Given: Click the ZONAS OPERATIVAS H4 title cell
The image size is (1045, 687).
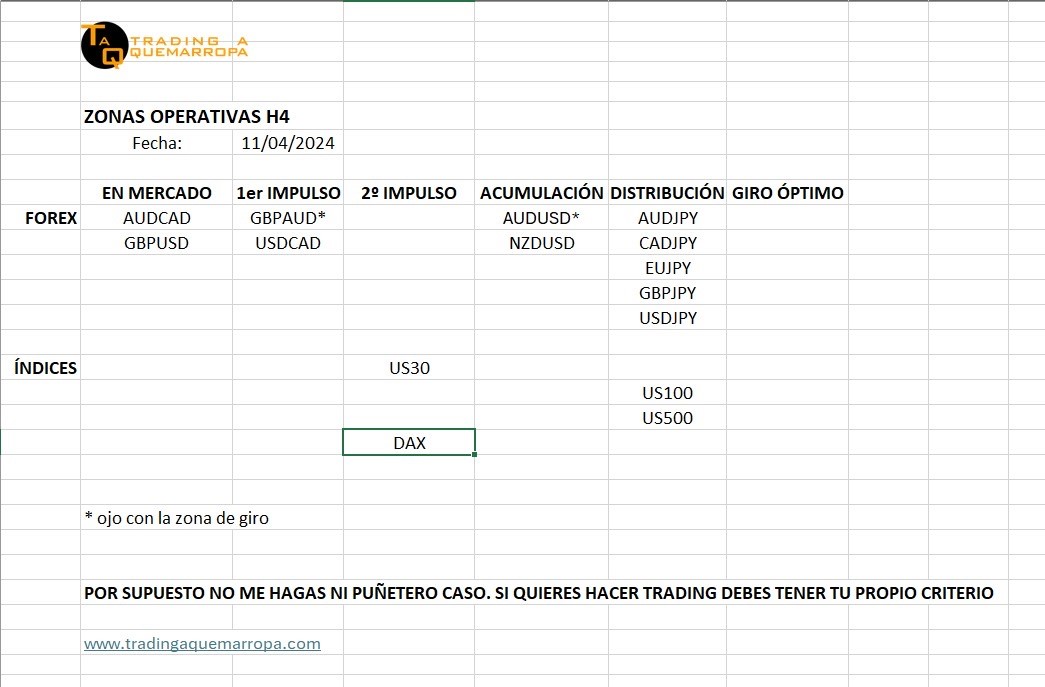Looking at the screenshot, I should pos(187,117).
